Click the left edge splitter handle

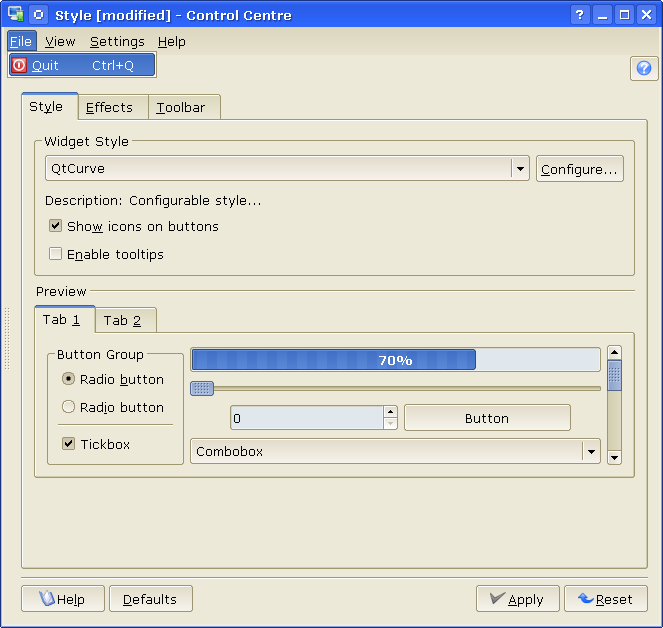click(x=7, y=338)
